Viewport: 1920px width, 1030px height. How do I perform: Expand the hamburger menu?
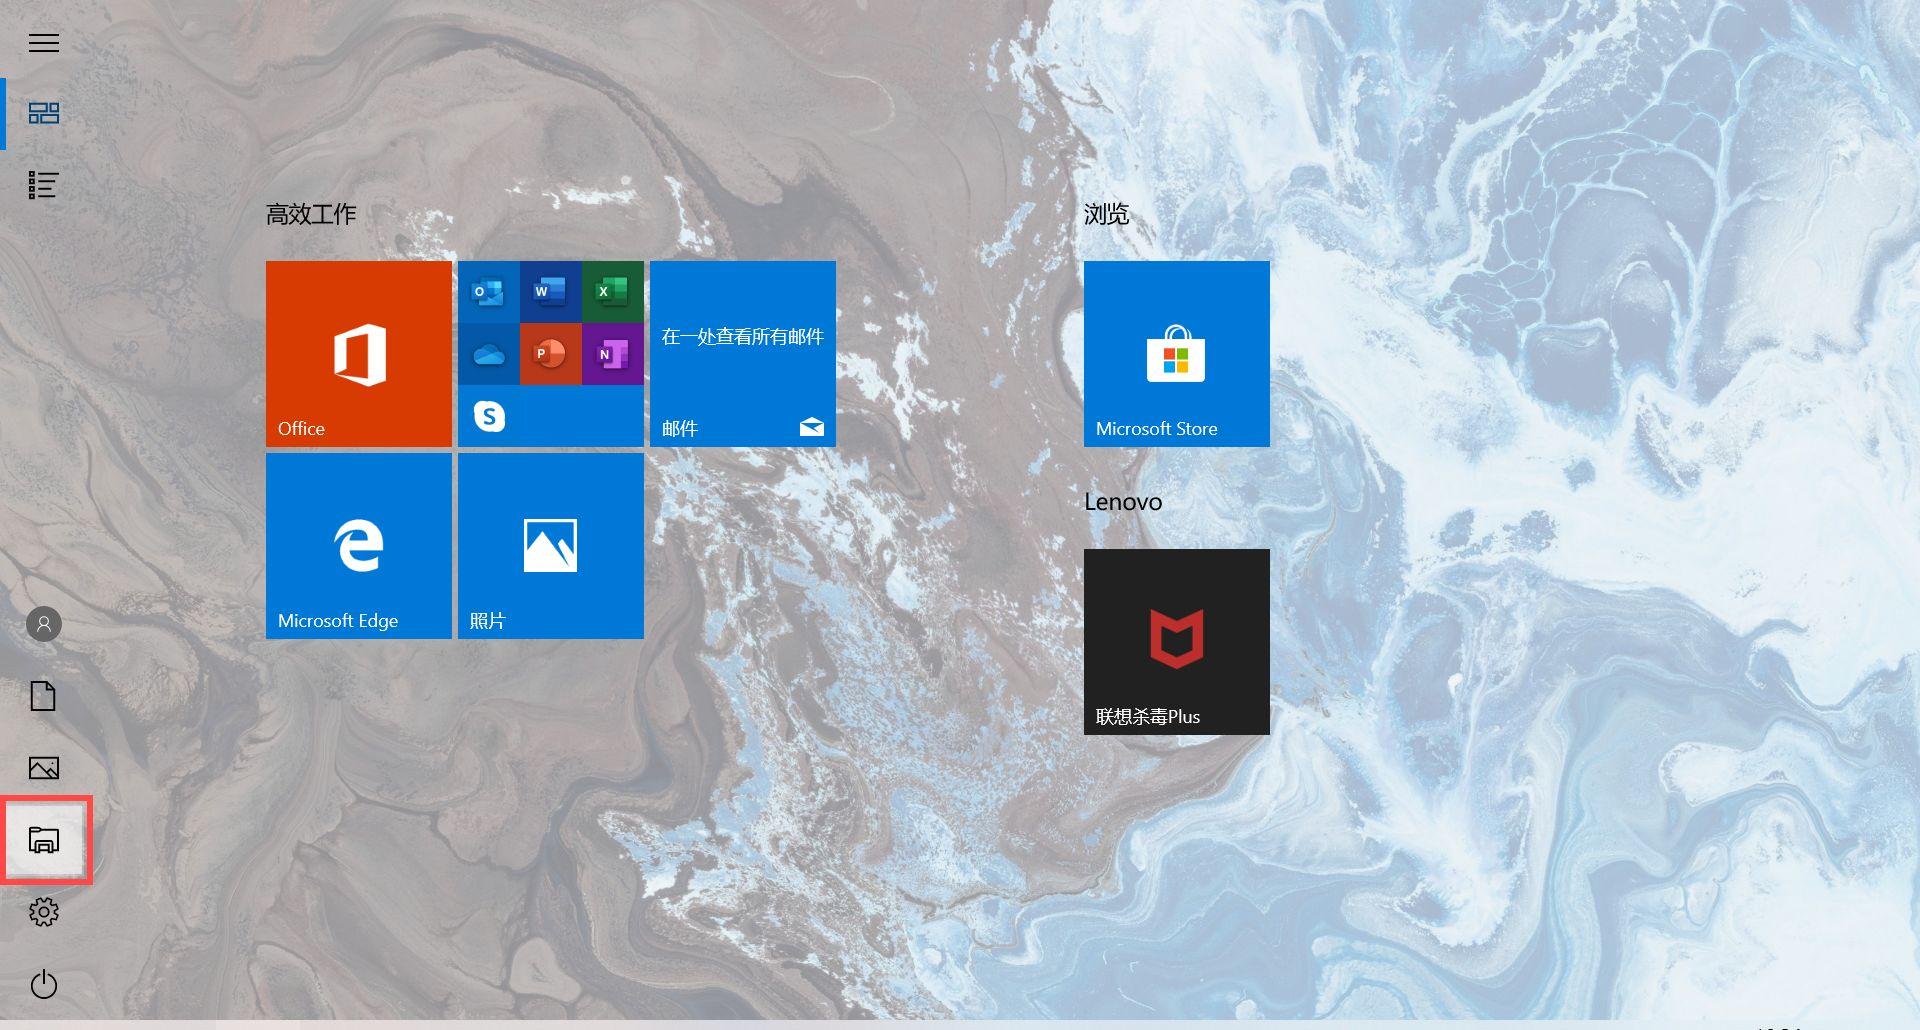point(43,42)
